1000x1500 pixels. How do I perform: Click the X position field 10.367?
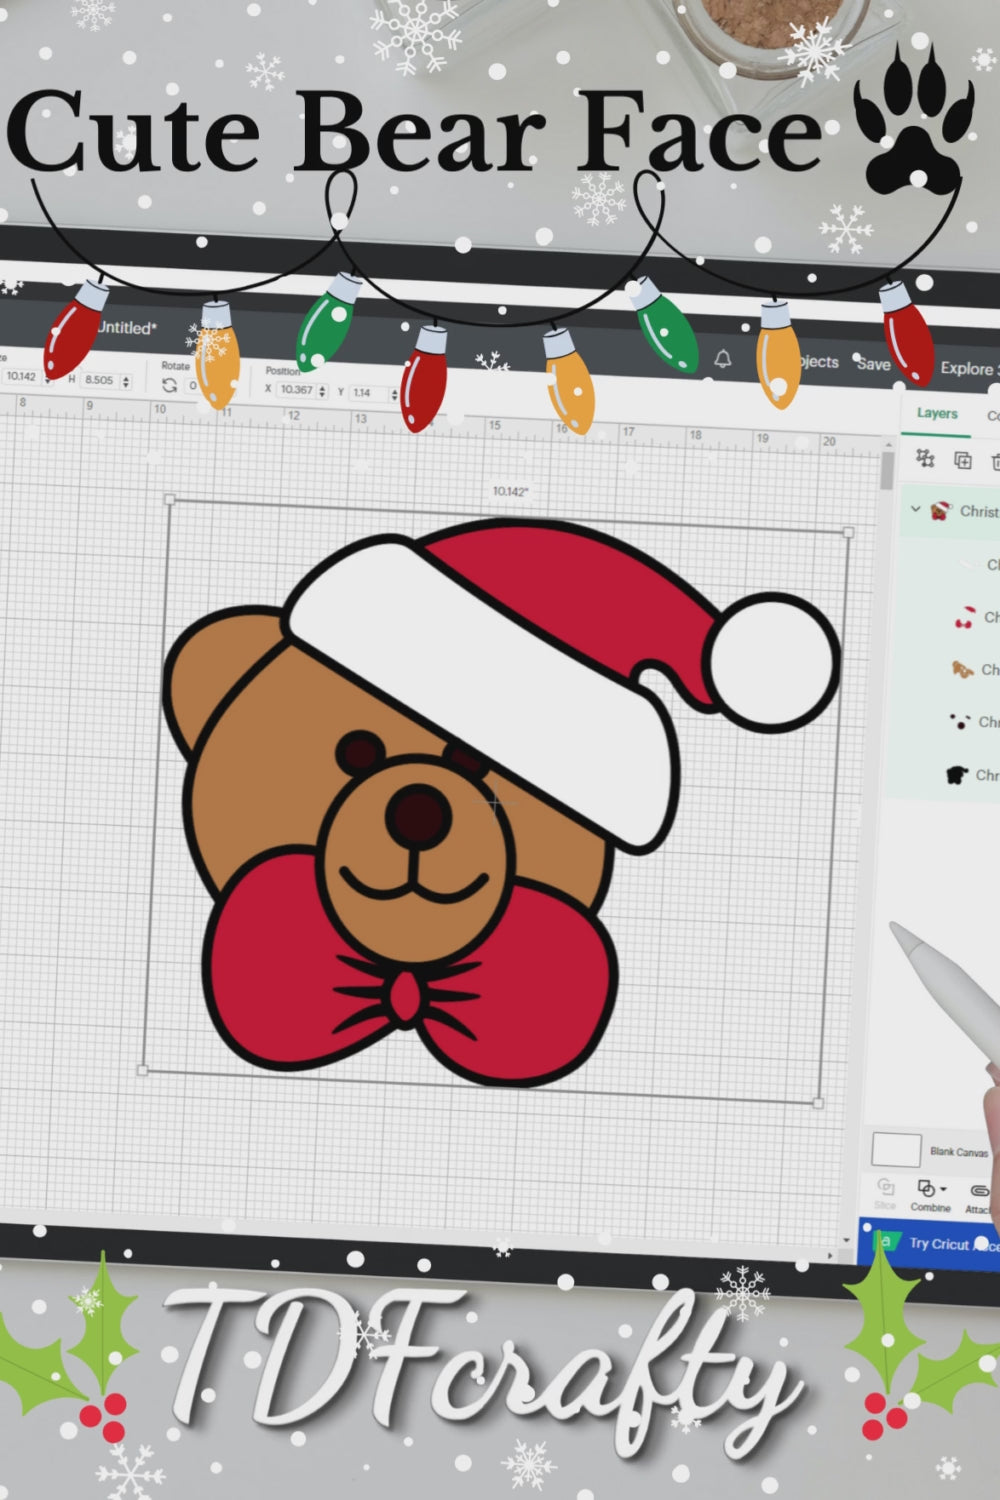click(296, 390)
